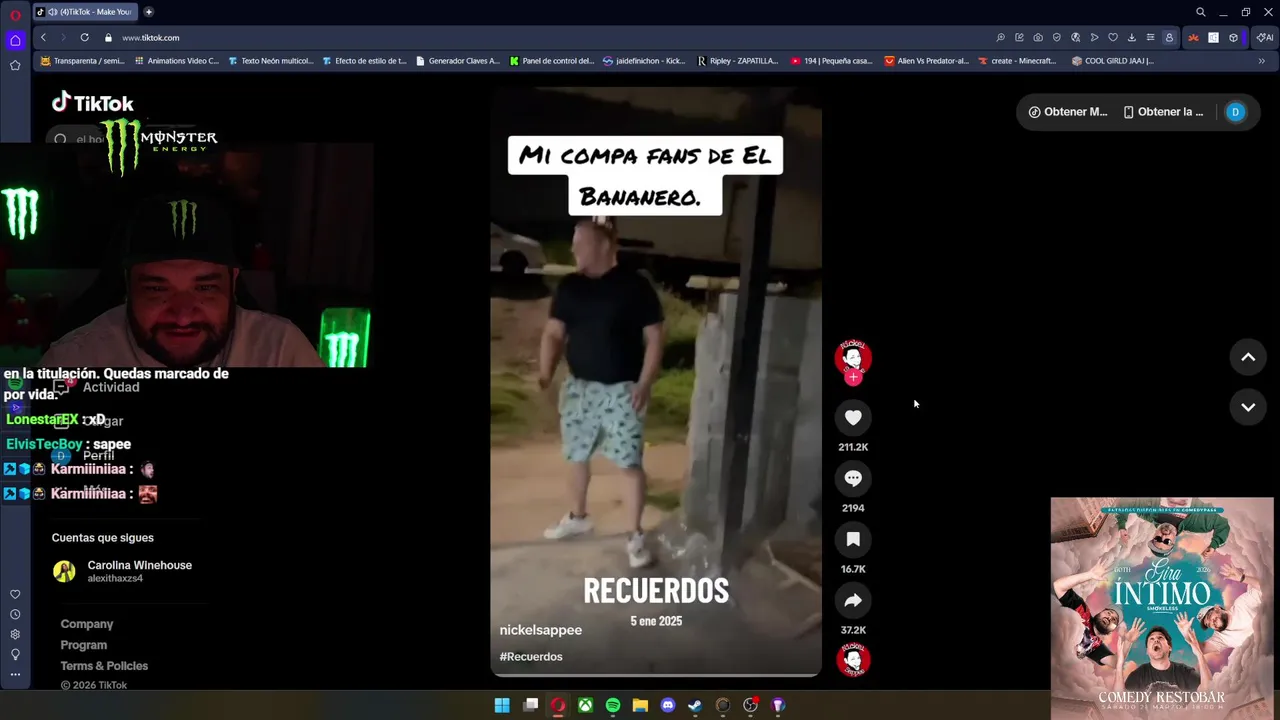This screenshot has height=720, width=1280.
Task: Open the tab search magnifier in title bar
Action: coord(1201,12)
